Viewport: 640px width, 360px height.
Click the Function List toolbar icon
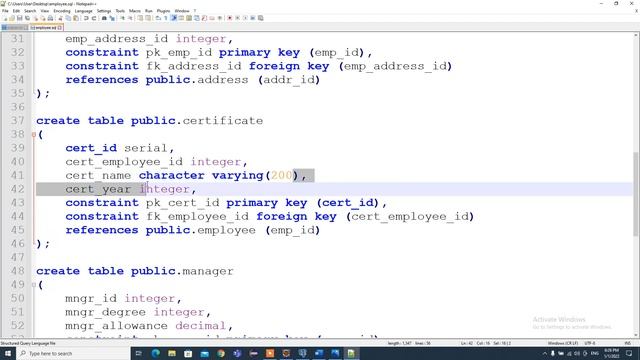(x=204, y=18)
